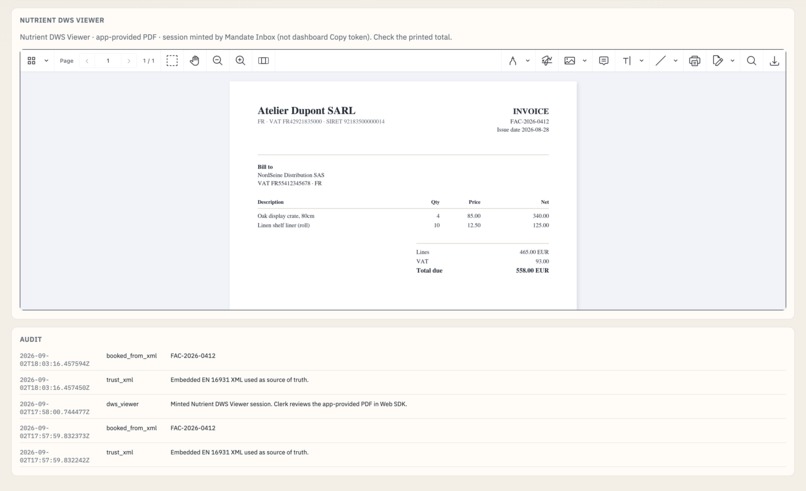Download the PDF file
This screenshot has height=491, width=806.
pos(774,61)
